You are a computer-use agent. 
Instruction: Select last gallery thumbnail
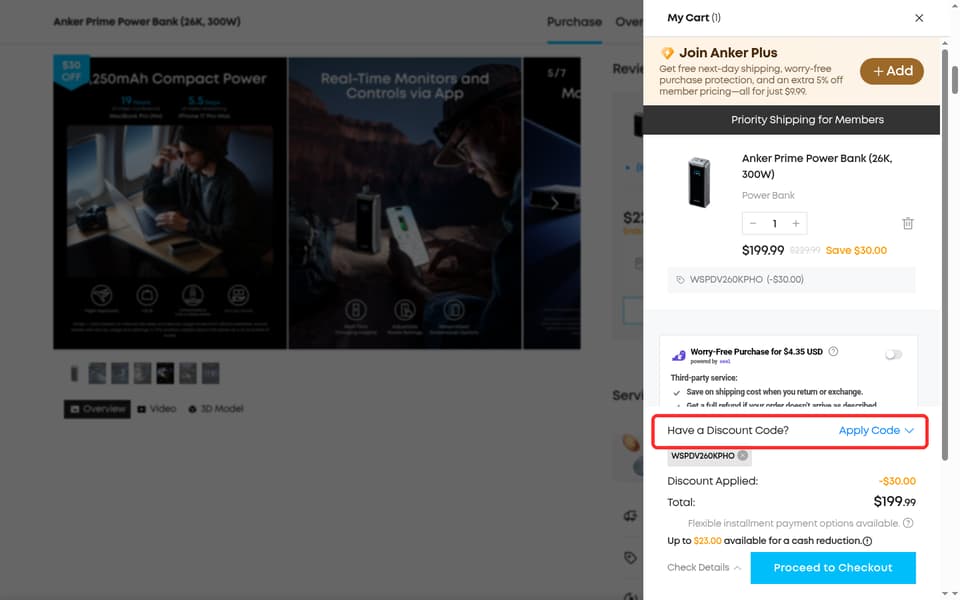[211, 373]
